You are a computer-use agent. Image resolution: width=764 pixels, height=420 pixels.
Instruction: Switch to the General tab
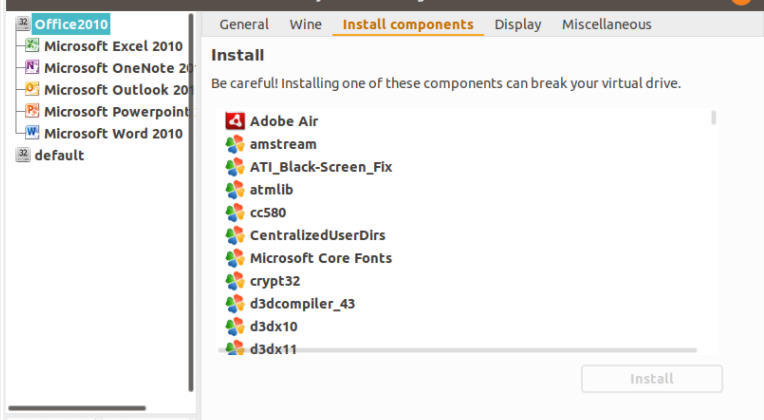tap(244, 24)
